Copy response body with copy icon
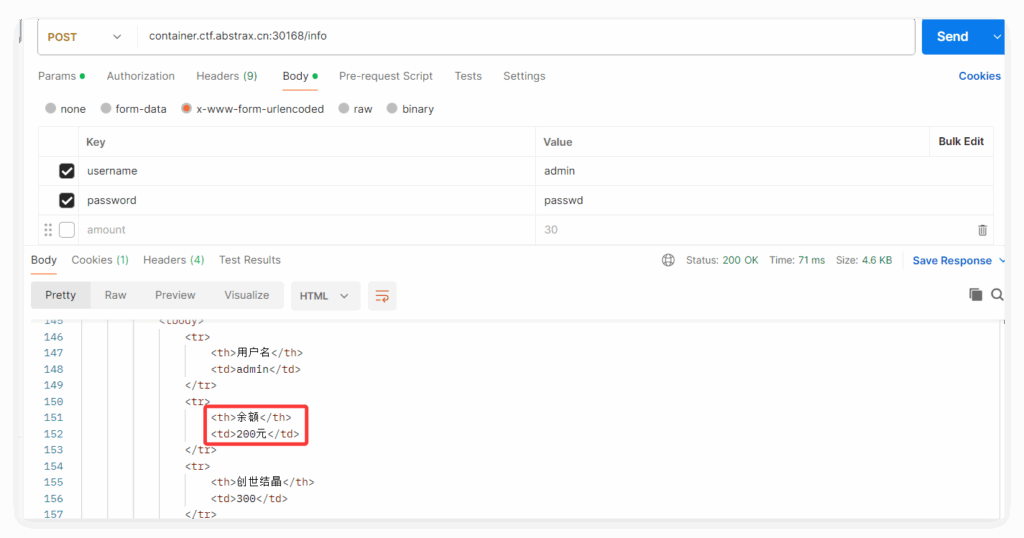The width and height of the screenshot is (1024, 538). click(975, 295)
